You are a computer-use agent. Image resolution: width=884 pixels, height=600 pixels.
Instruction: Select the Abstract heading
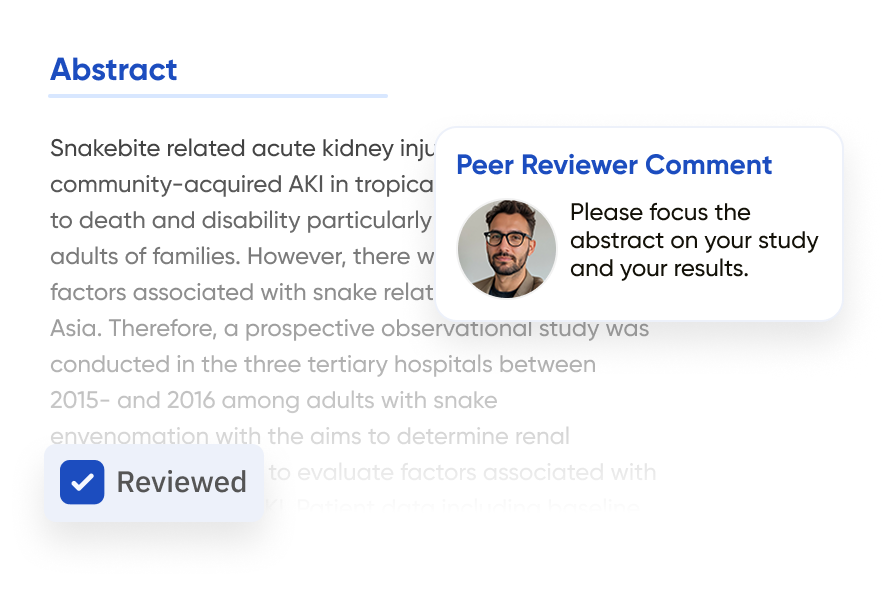[x=113, y=69]
